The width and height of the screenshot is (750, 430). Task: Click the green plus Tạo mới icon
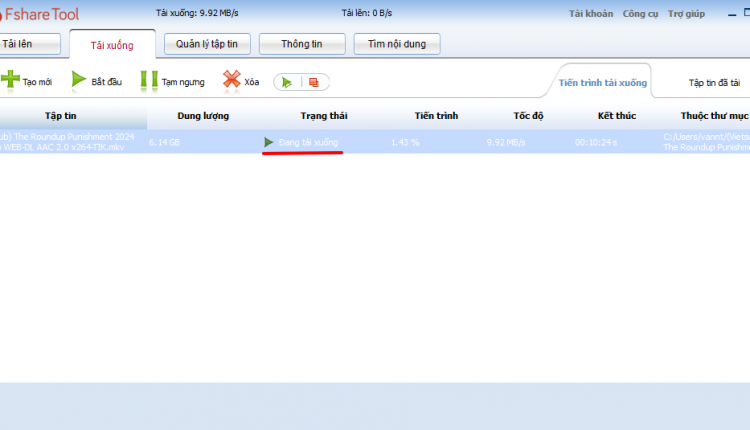[10, 79]
